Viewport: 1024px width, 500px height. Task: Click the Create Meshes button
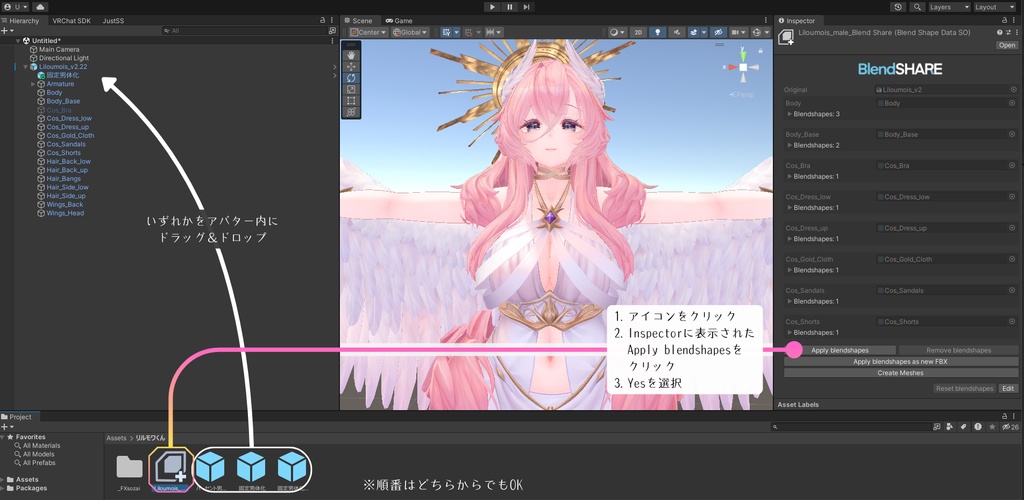pyautogui.click(x=901, y=373)
